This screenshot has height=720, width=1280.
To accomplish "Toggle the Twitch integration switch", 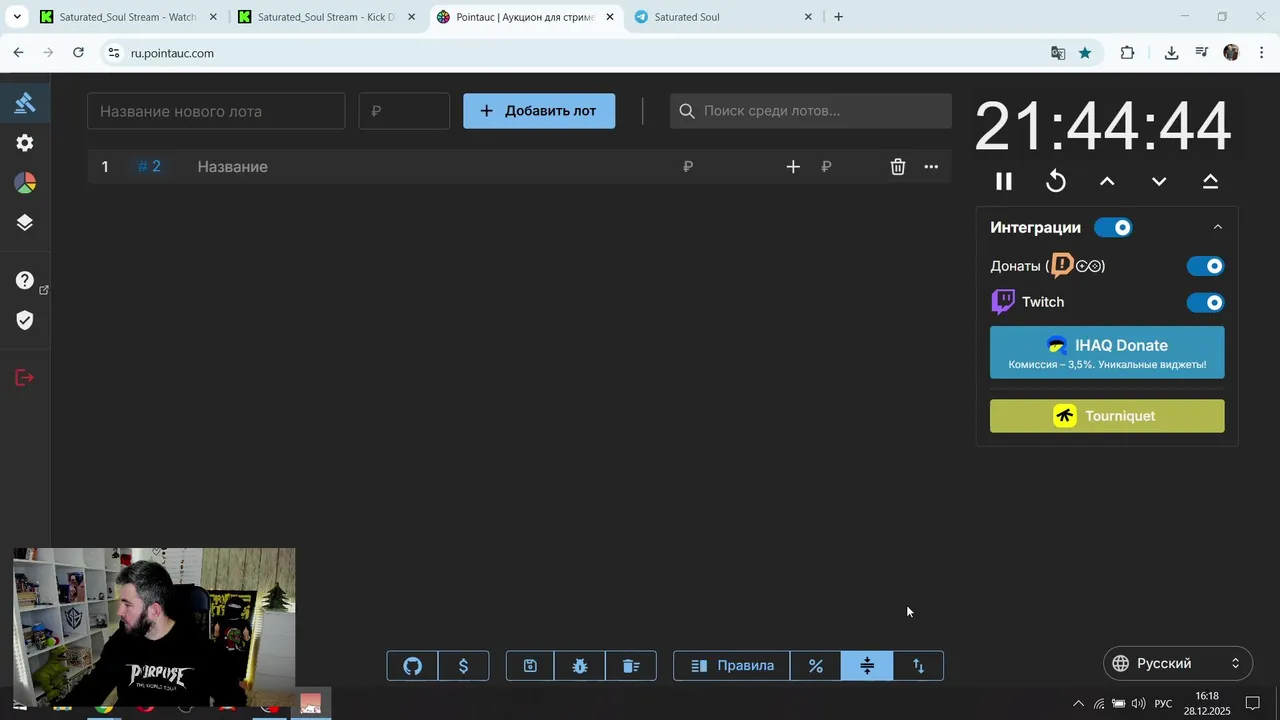I will tap(1205, 303).
